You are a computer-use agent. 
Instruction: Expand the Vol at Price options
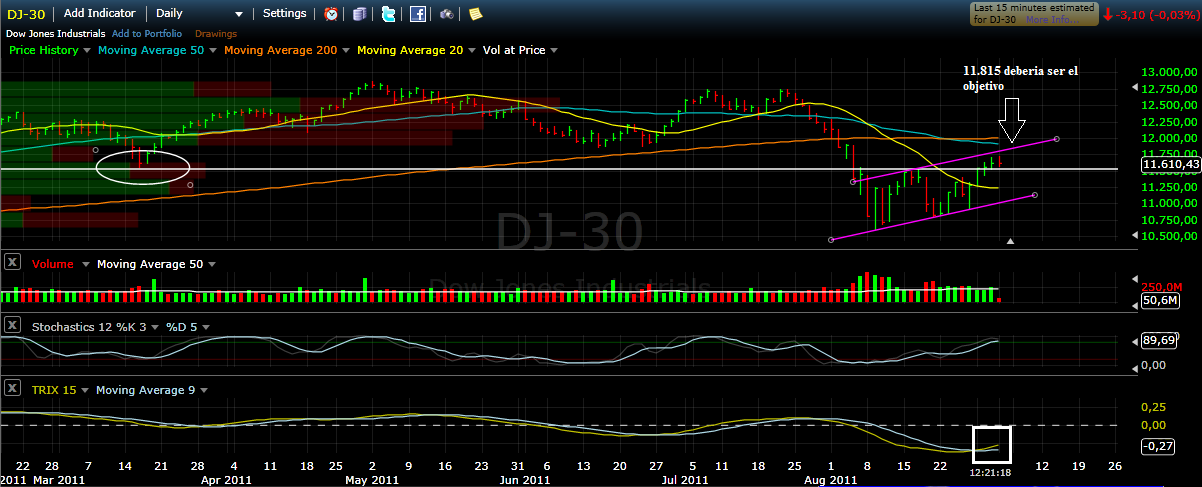pos(520,50)
